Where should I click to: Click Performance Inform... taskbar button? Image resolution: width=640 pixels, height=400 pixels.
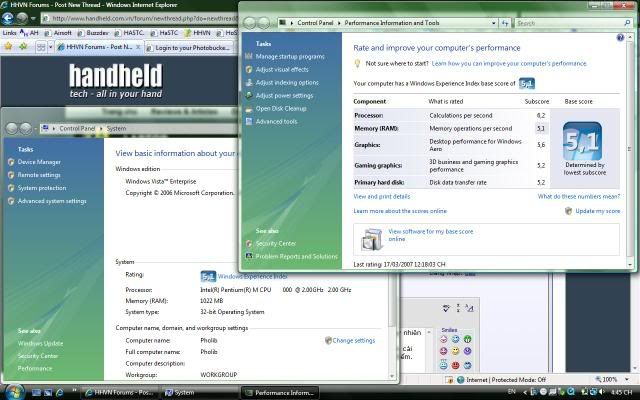pos(280,393)
